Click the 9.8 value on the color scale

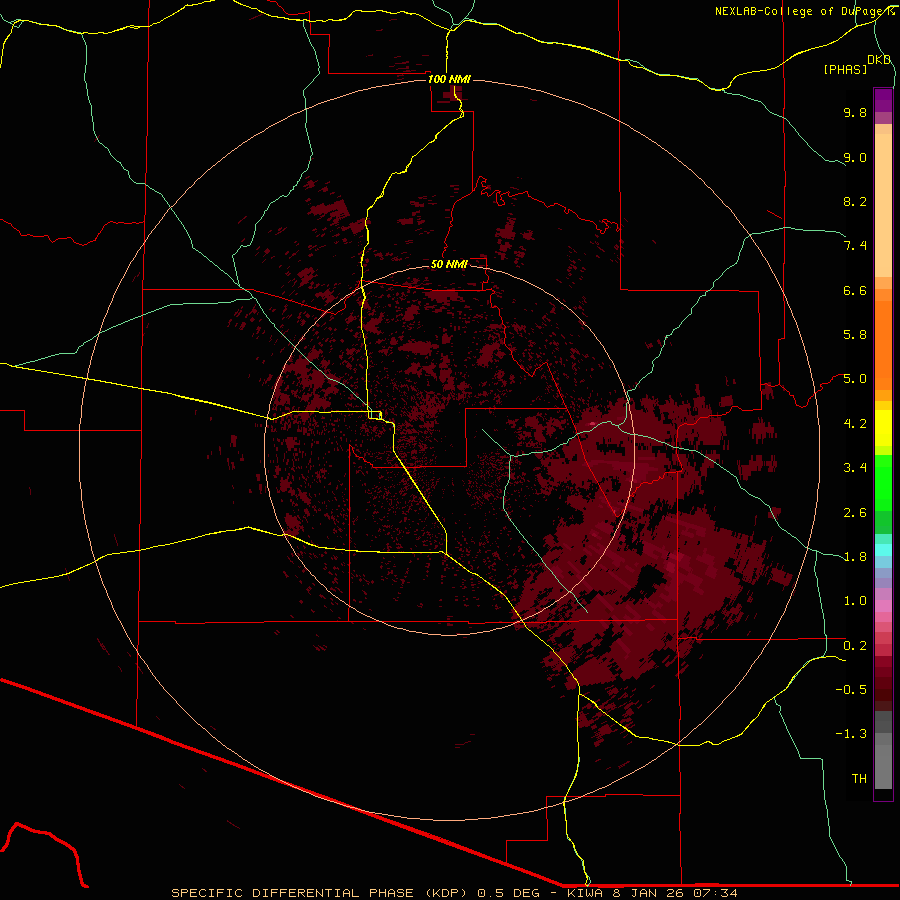point(855,112)
